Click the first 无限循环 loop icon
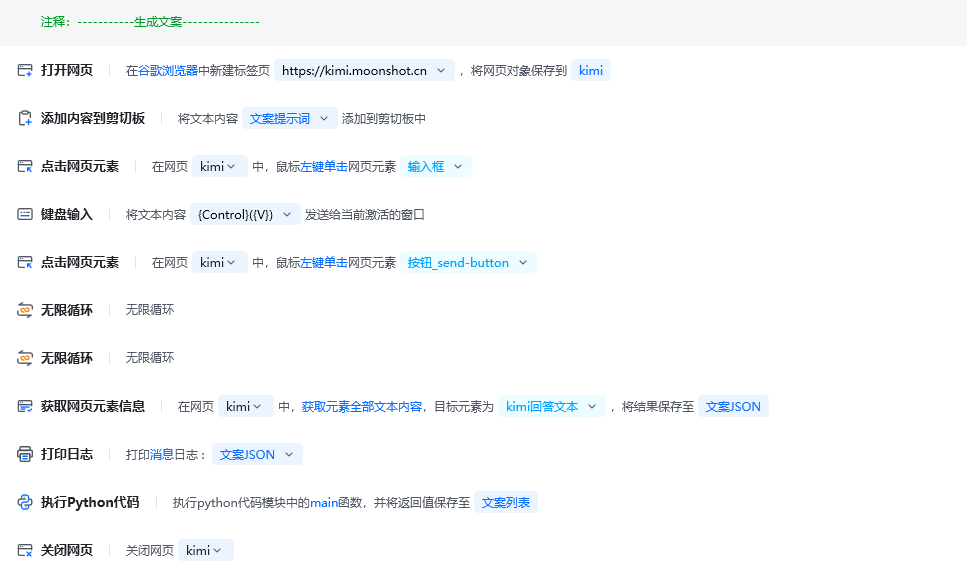 tap(24, 309)
